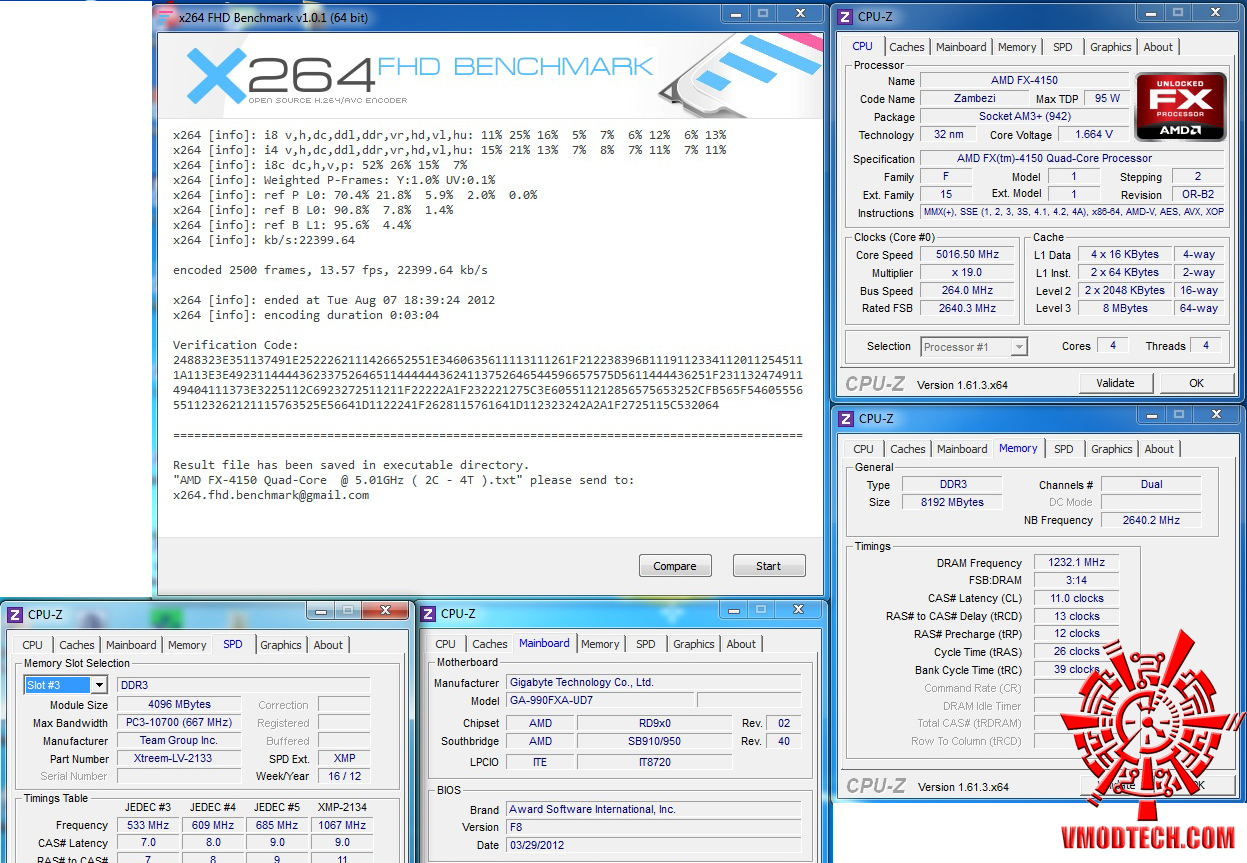Screen dimensions: 1247x863
Task: Switch to the Mainboard tab in the top-right CPU-Z window
Action: [x=961, y=47]
